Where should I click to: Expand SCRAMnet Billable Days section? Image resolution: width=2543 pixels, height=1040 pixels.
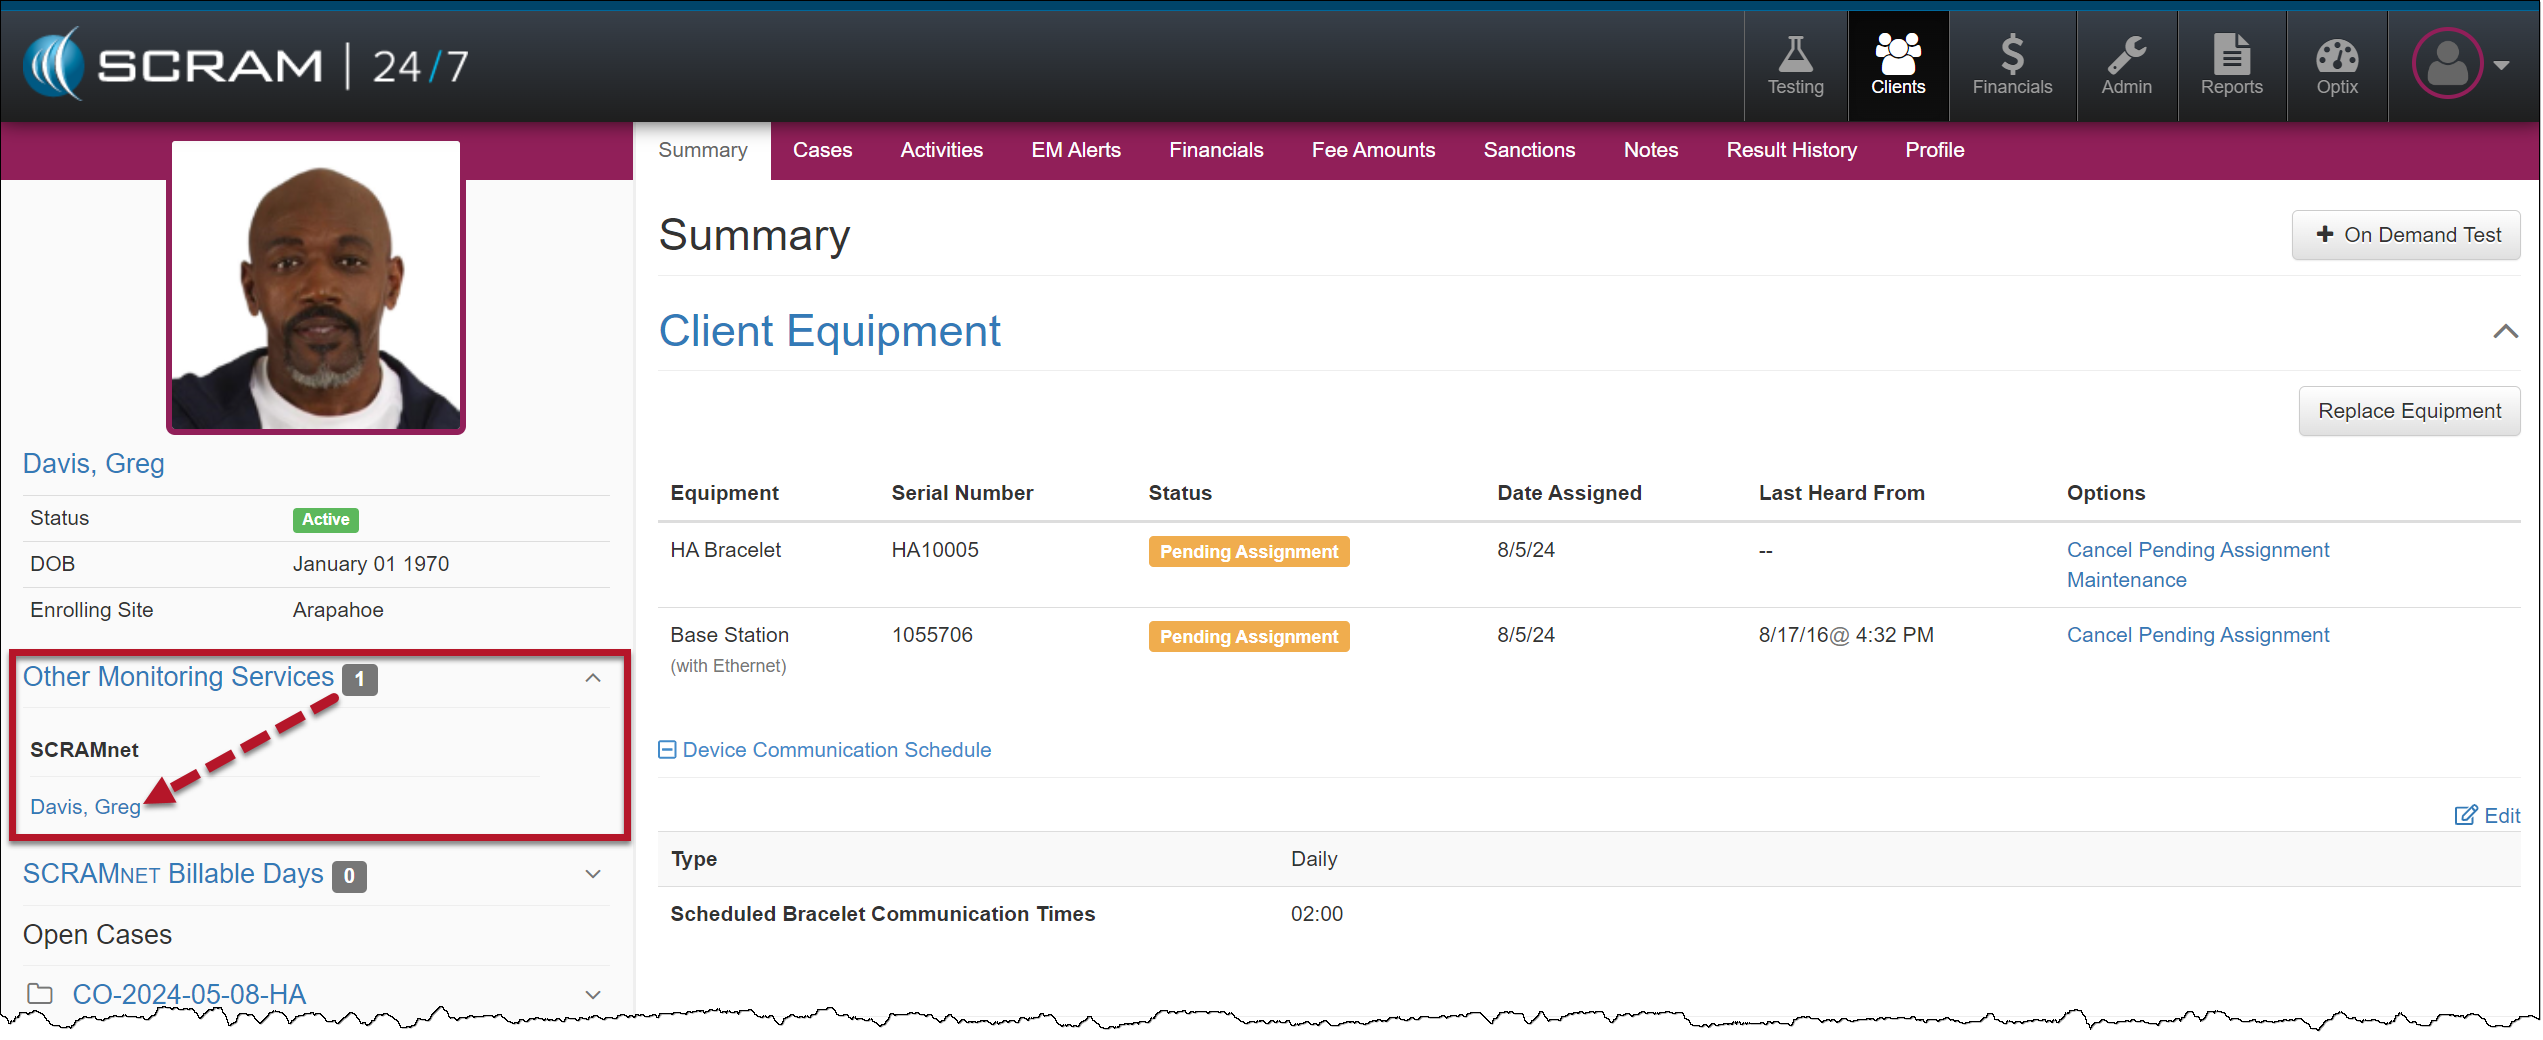[593, 875]
